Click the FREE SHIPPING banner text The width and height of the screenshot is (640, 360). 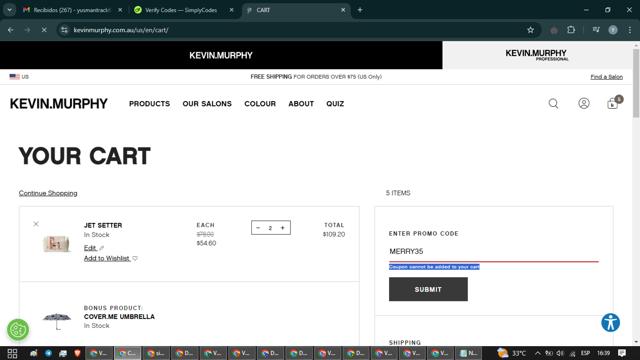tap(316, 77)
